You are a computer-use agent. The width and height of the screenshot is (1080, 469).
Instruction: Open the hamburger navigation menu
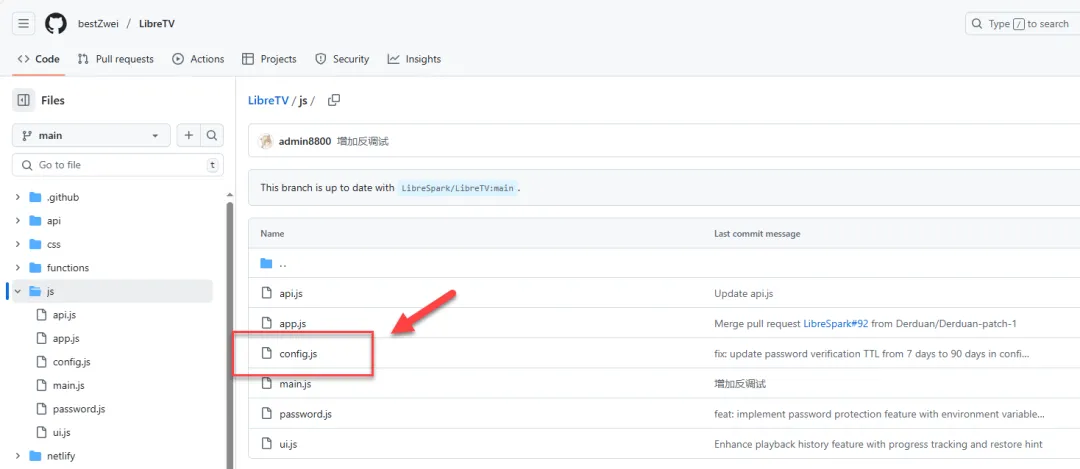[23, 23]
